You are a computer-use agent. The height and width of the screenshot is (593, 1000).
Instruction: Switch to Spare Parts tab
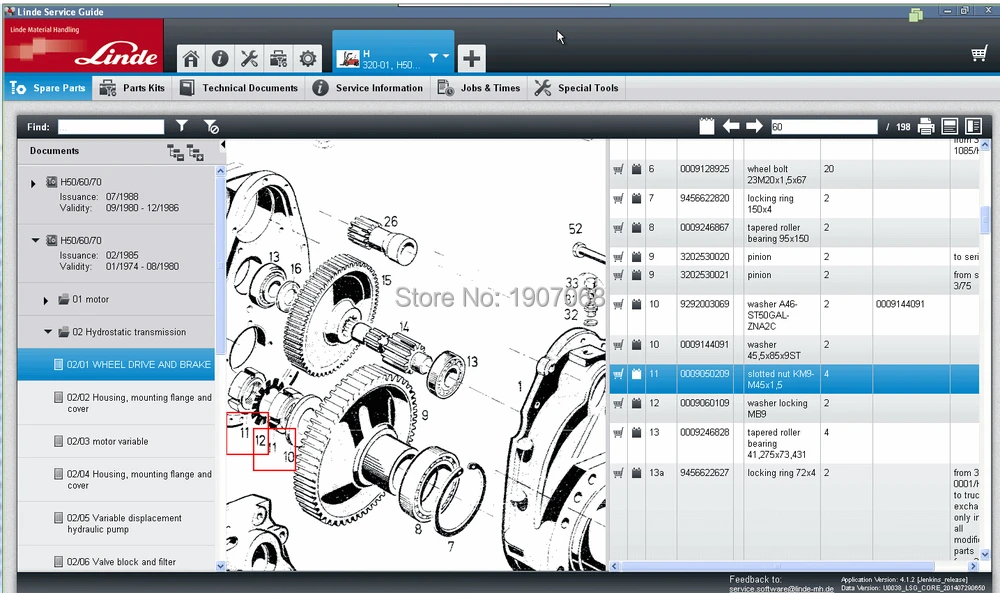click(x=48, y=88)
